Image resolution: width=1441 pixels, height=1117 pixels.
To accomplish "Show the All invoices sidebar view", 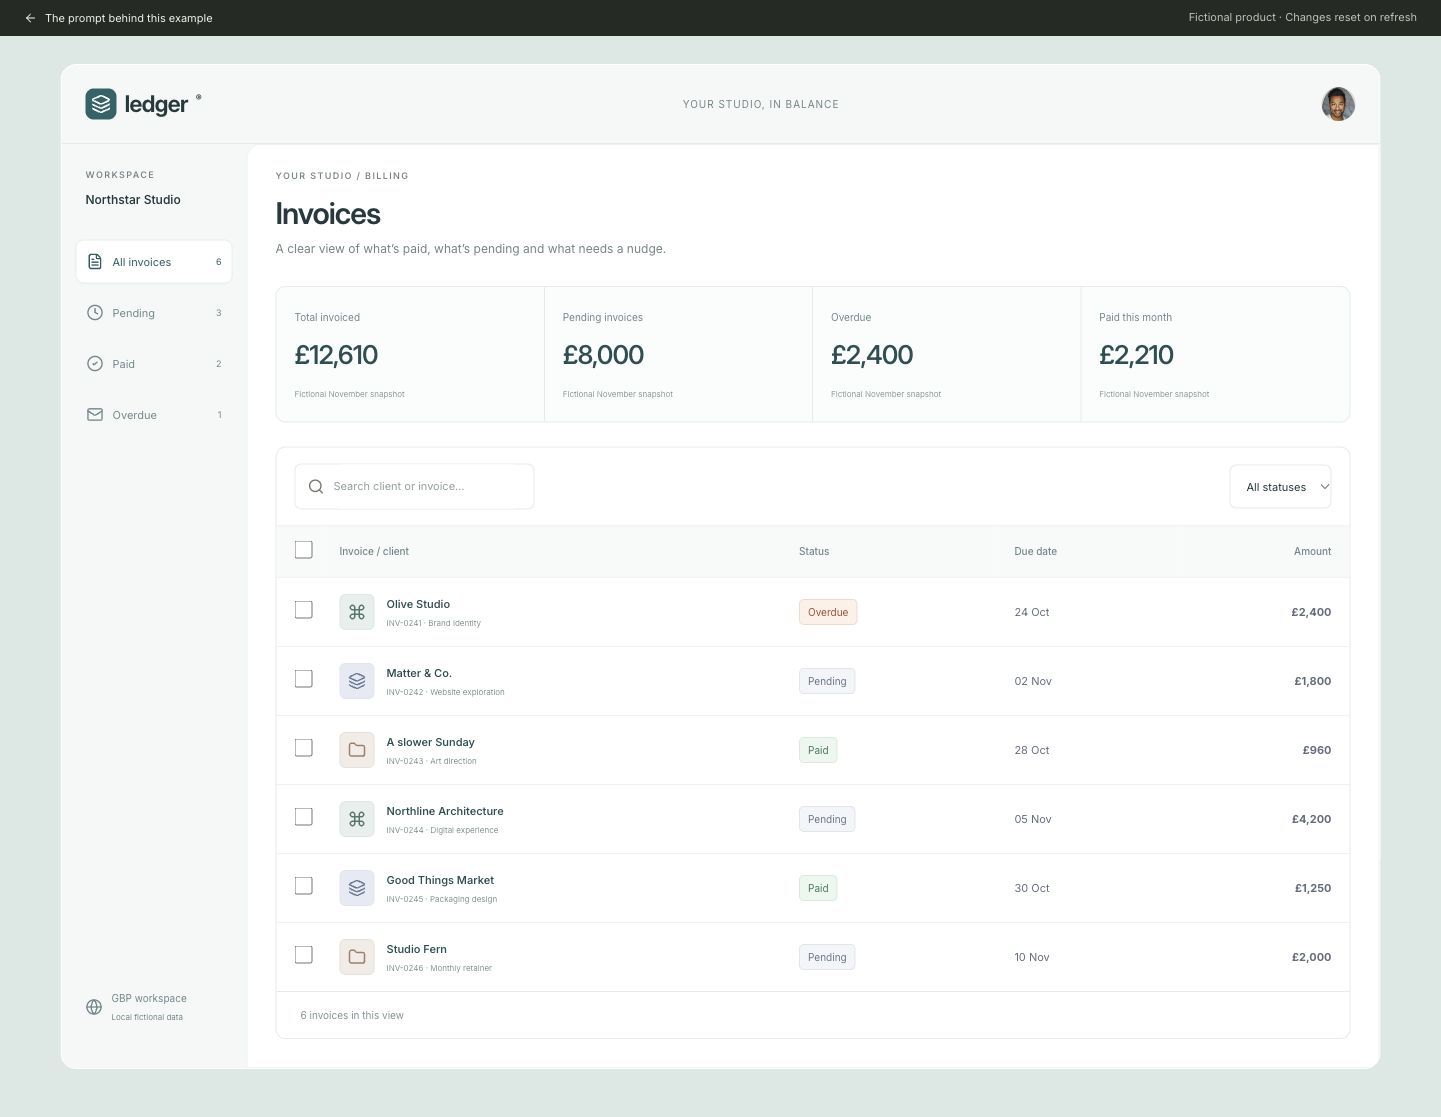I will [x=154, y=262].
